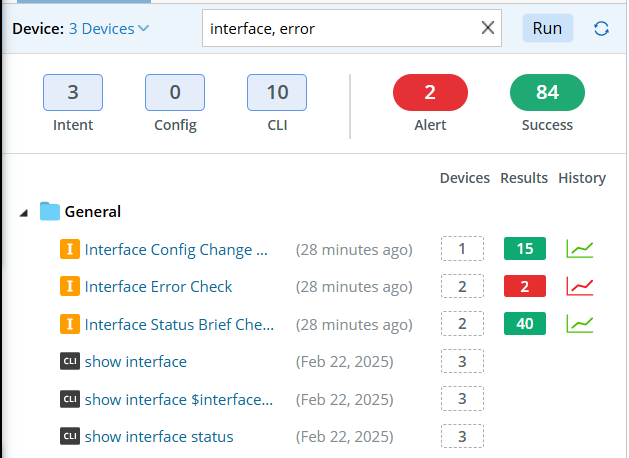The width and height of the screenshot is (629, 458).
Task: Filter by CLI count box
Action: coord(277,93)
